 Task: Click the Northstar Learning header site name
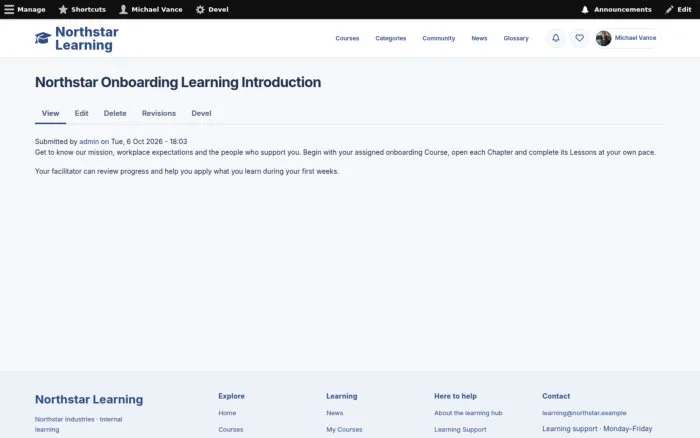(x=87, y=38)
